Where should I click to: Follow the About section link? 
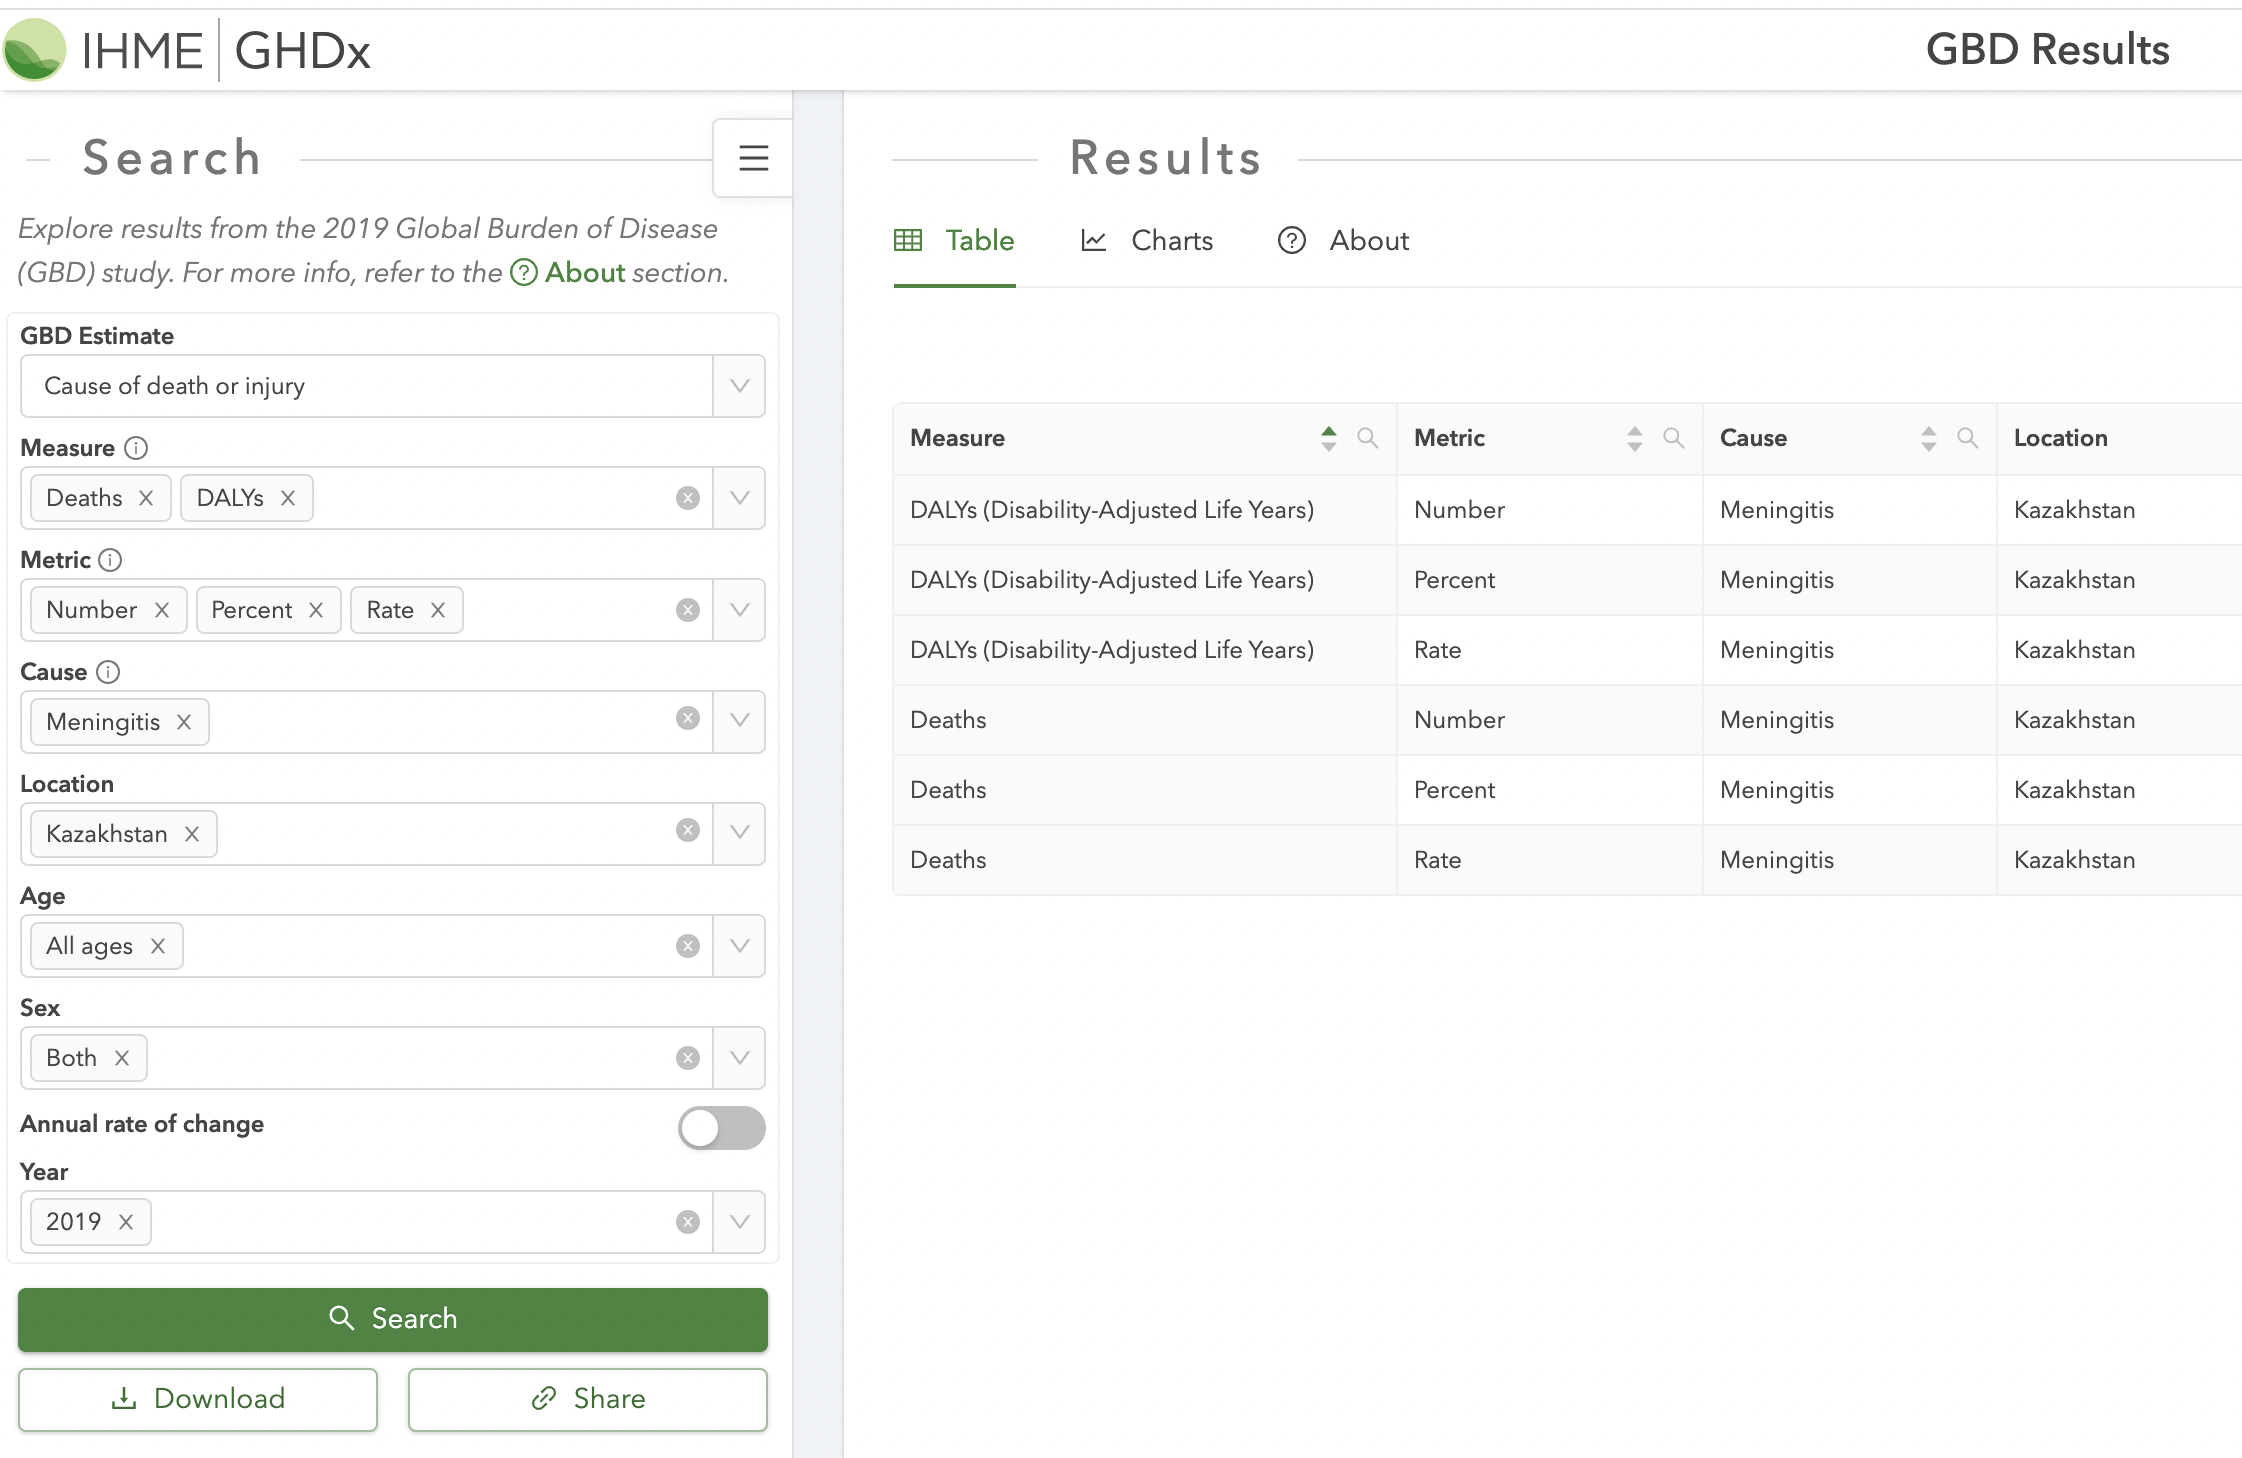coord(584,273)
